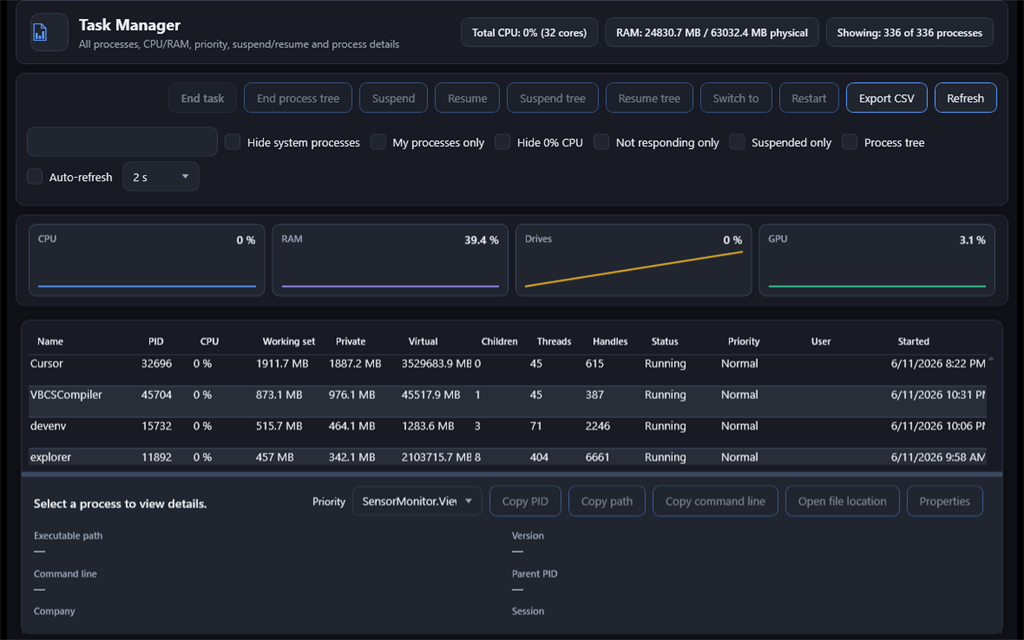This screenshot has width=1024, height=640.
Task: Sort by PID column header
Action: (155, 342)
